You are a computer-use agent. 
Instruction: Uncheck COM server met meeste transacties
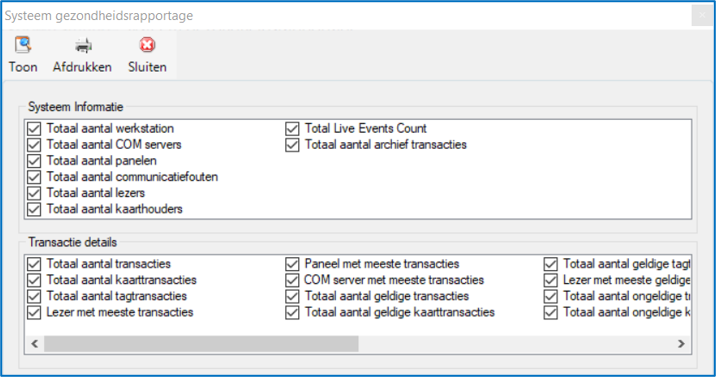tap(292, 280)
